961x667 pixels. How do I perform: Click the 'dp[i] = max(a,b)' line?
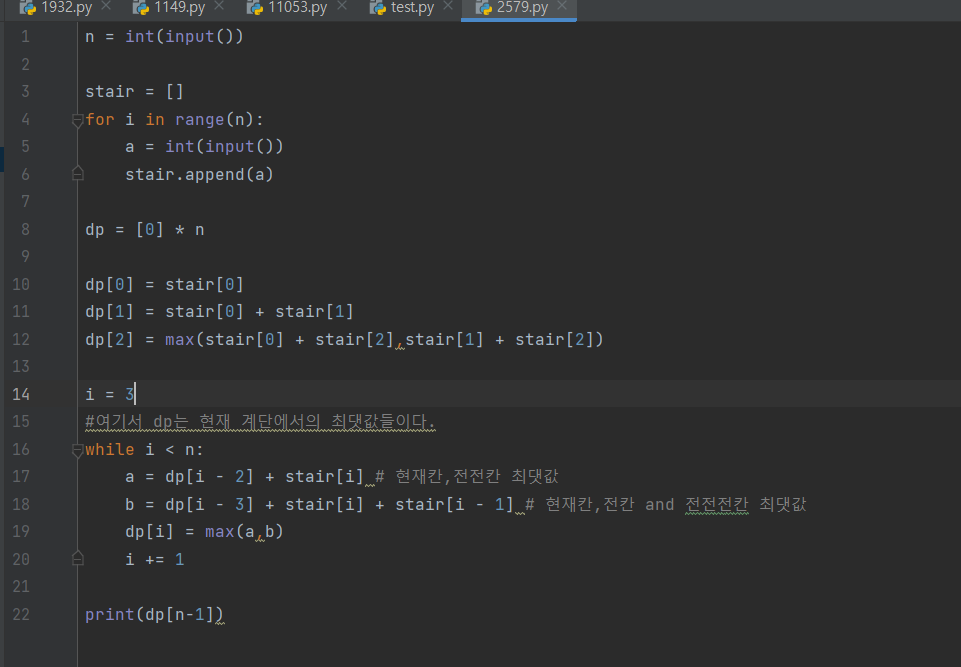coord(204,532)
